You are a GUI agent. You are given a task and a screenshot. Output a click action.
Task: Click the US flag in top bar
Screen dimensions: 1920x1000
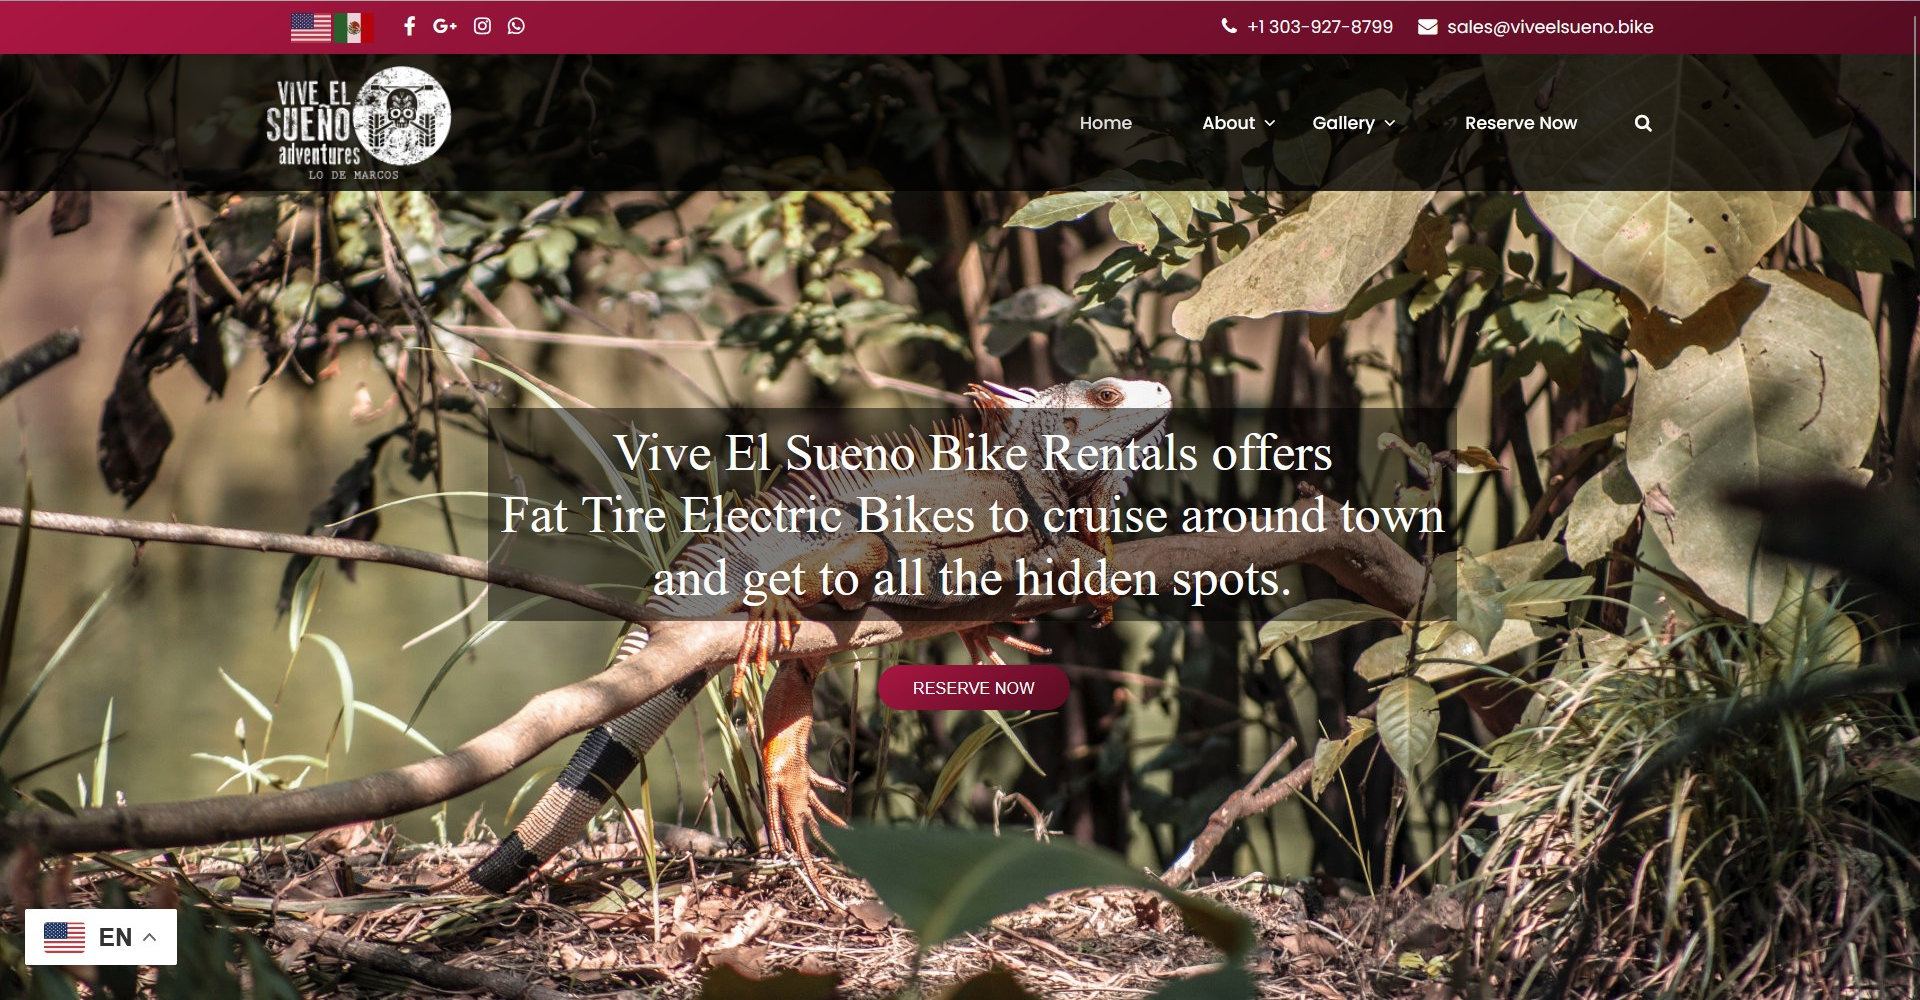311,27
